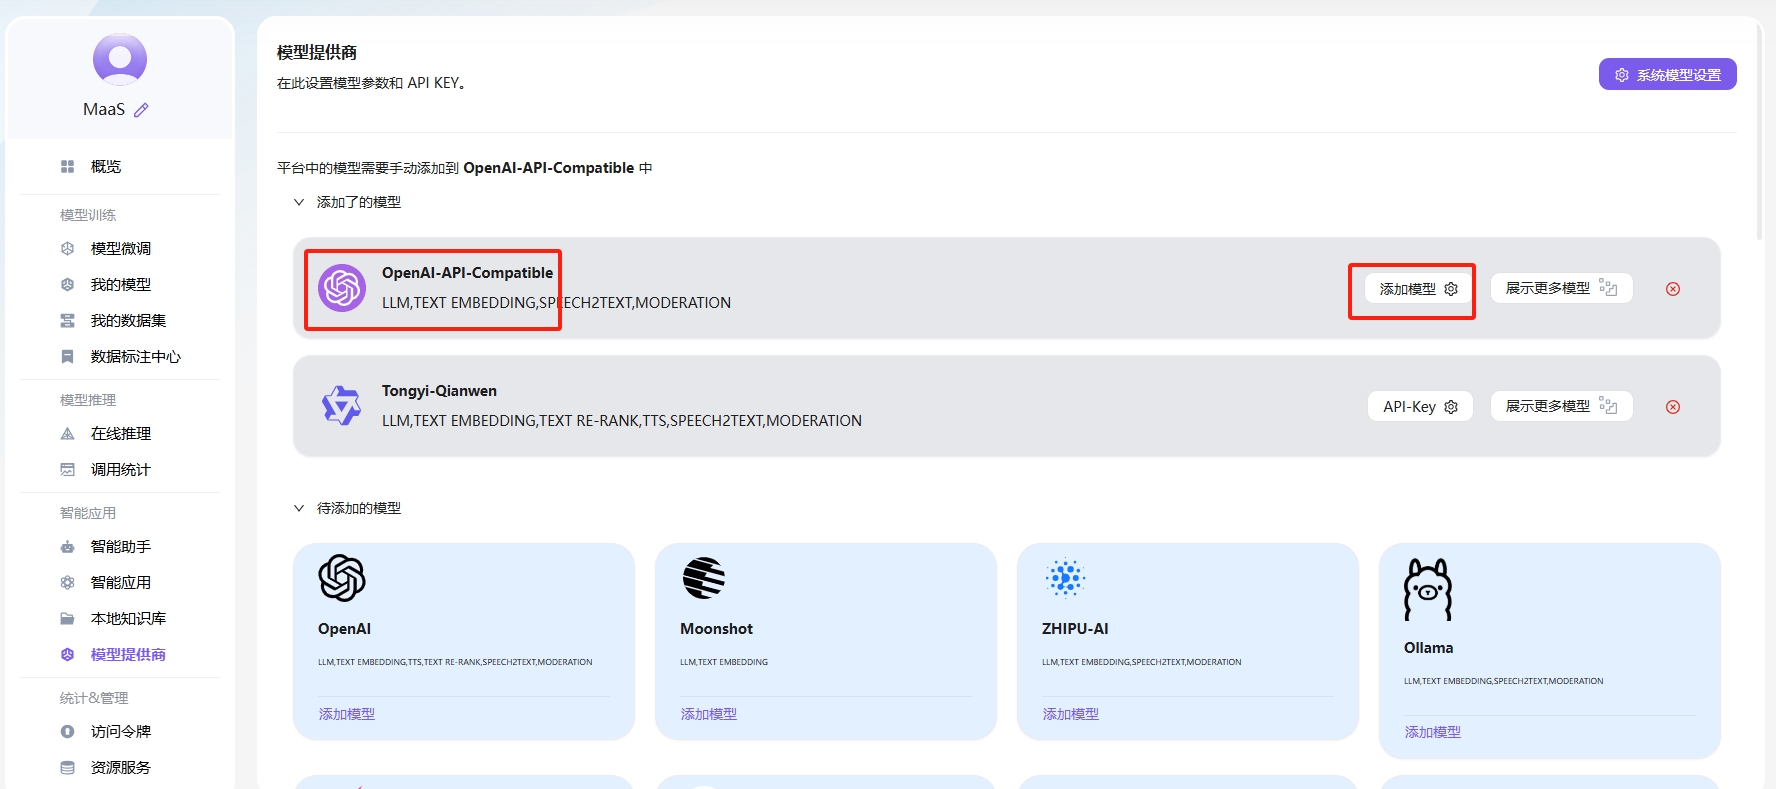Click 展示更多模型 for Tongyi-Qianwen

1561,406
